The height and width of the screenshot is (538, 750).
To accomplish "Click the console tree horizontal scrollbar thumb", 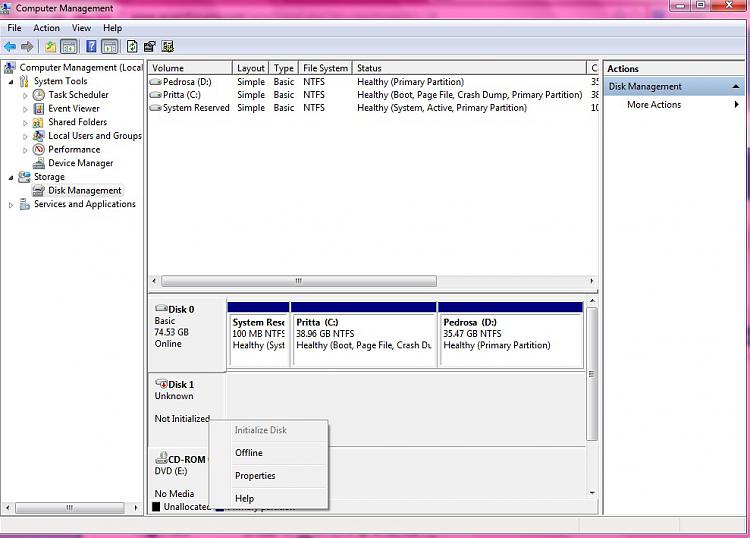I will (x=70, y=507).
